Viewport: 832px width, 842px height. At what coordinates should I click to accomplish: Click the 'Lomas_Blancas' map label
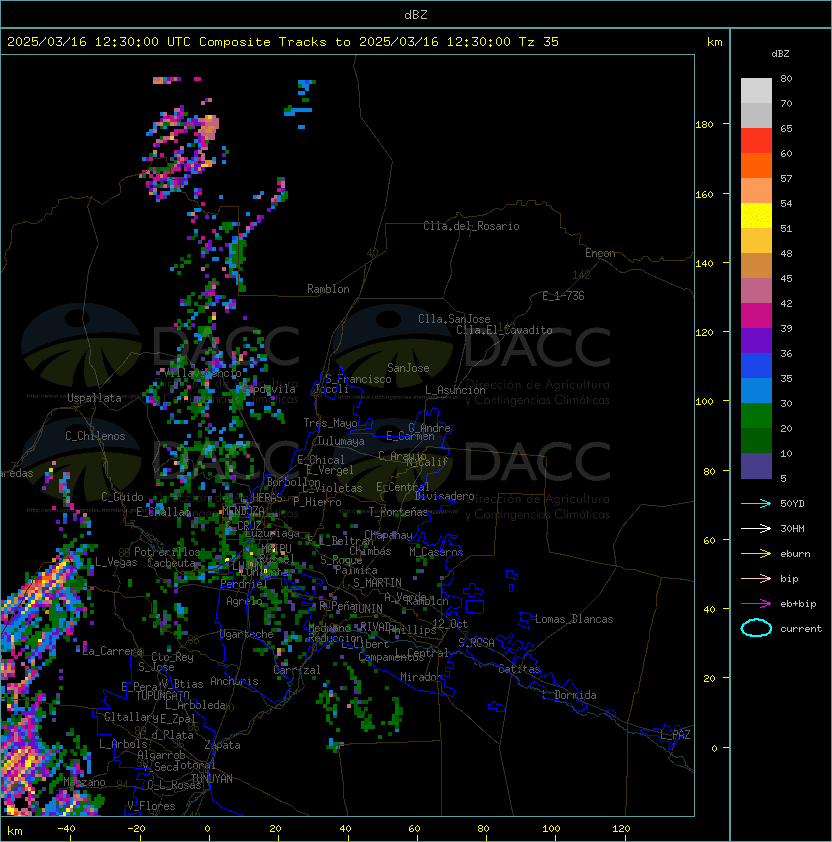tap(574, 619)
